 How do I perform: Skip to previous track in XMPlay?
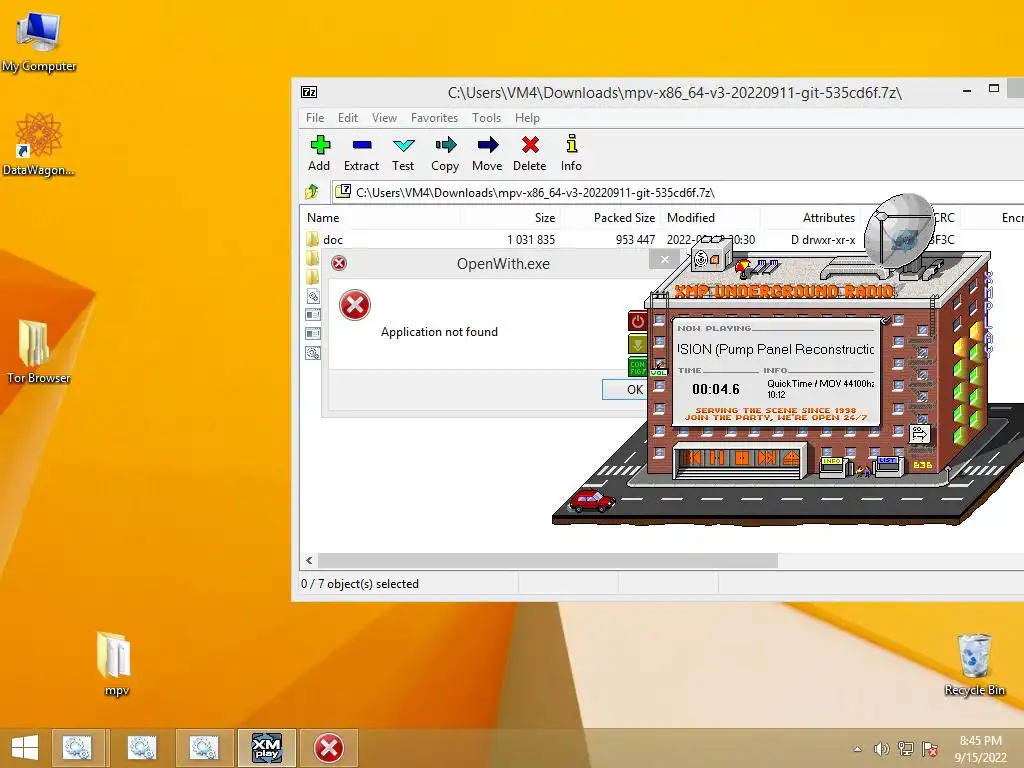pyautogui.click(x=693, y=458)
